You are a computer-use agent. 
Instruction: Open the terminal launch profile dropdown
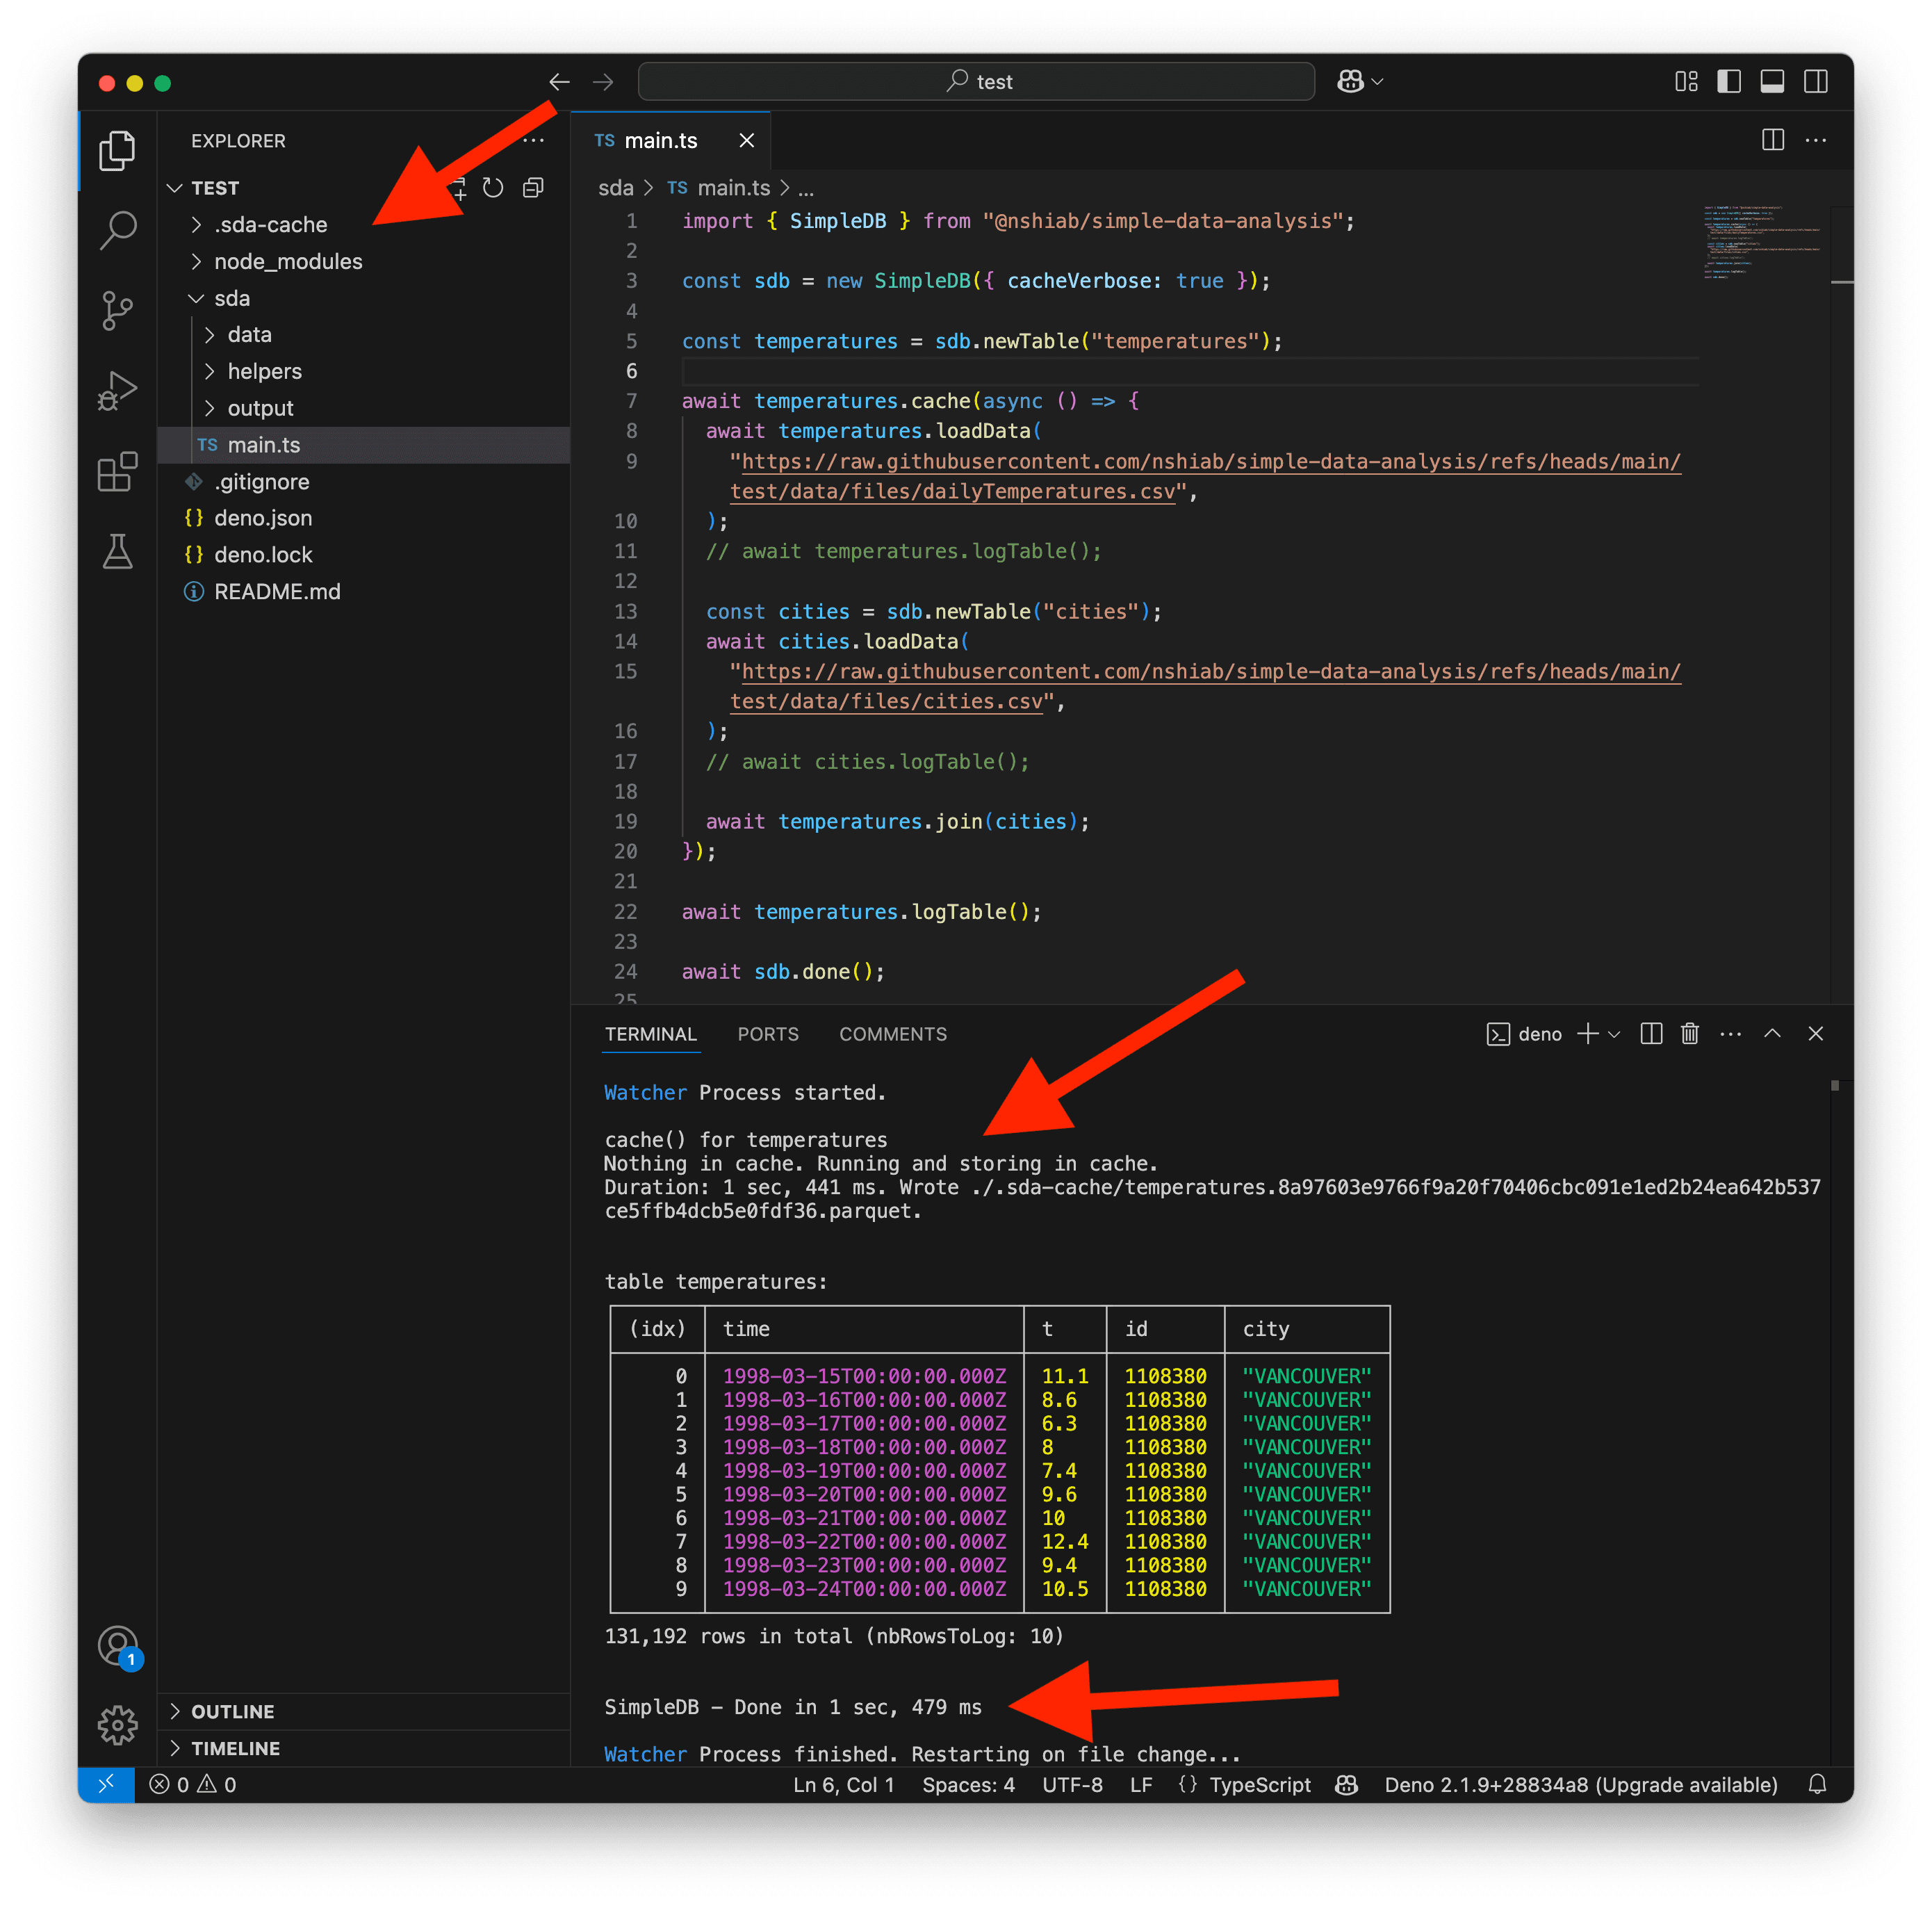point(1614,1034)
